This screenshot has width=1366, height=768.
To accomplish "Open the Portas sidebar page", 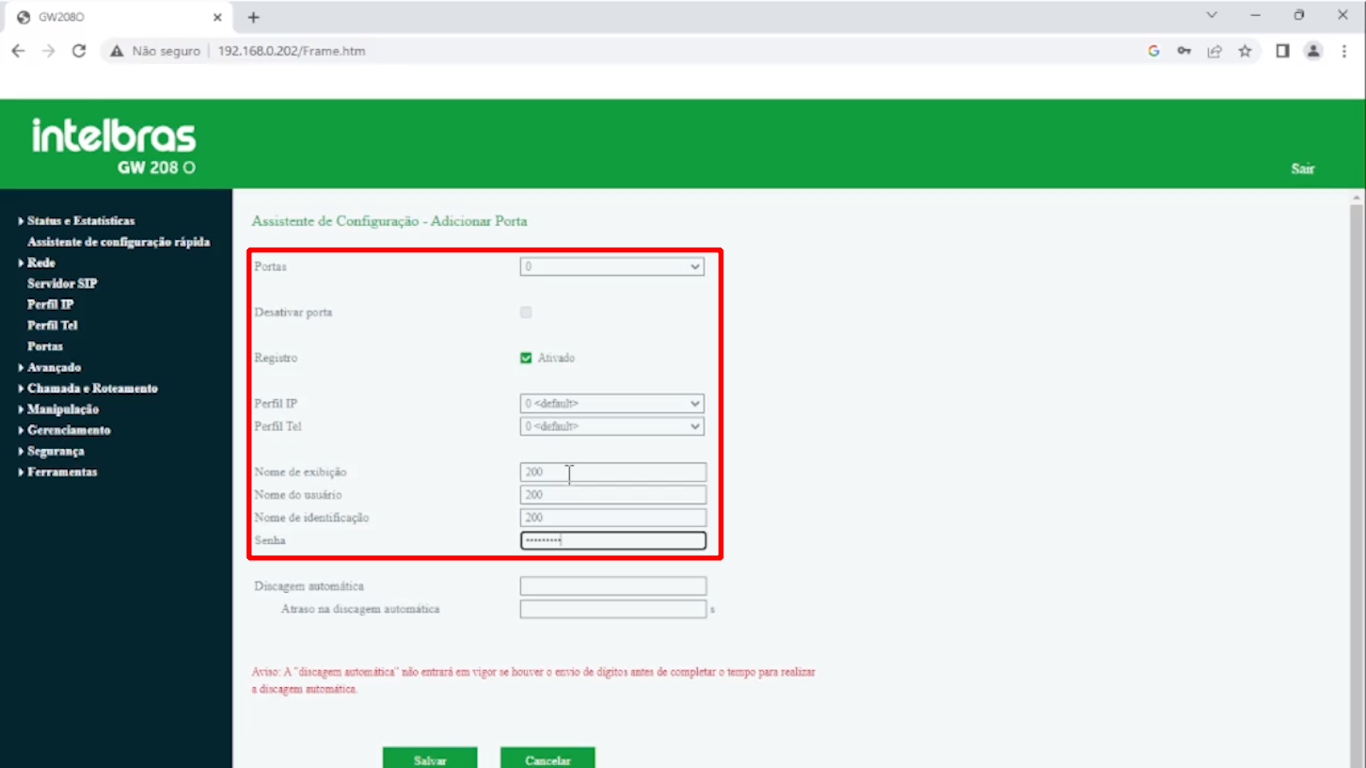I will click(45, 347).
